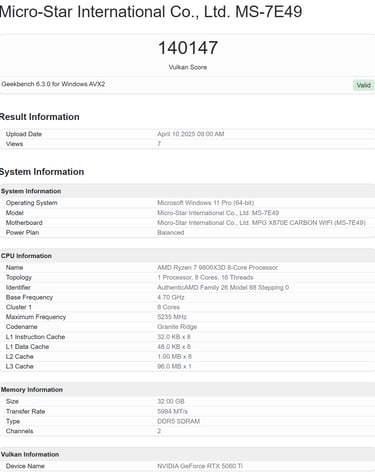Screen dimensions: 375x475
Task: Click the Codename label
Action: (x=22, y=327)
